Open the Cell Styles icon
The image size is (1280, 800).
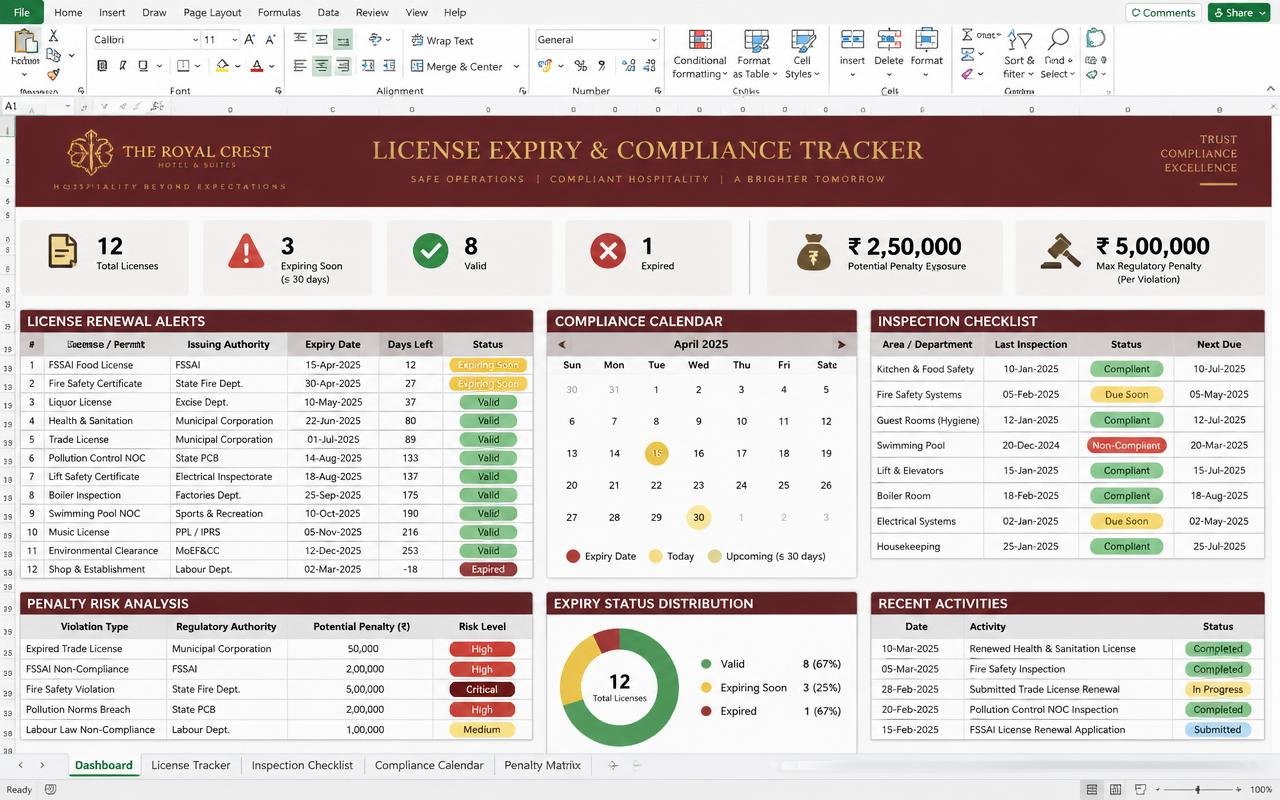802,40
